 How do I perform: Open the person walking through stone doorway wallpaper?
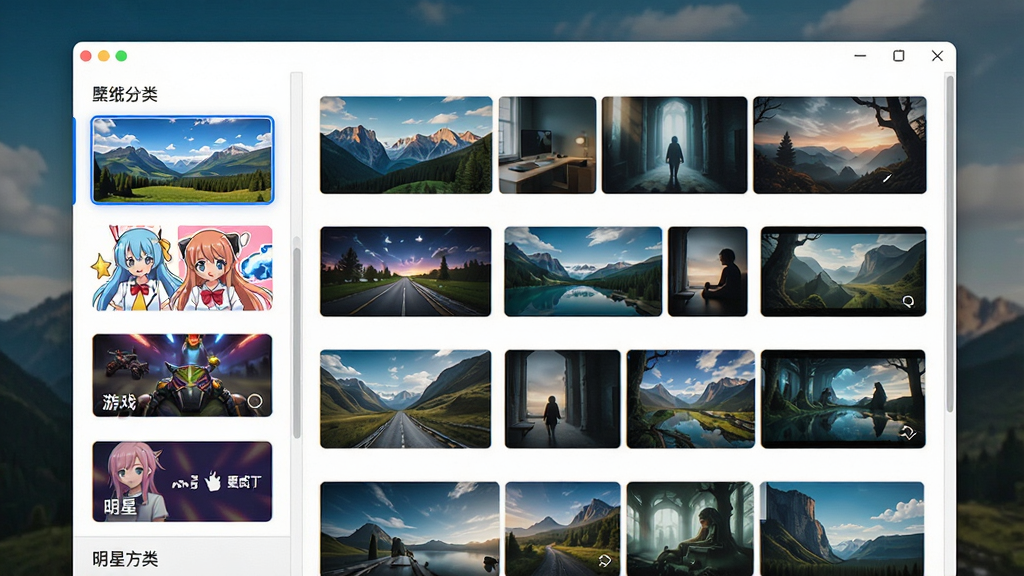[x=562, y=399]
